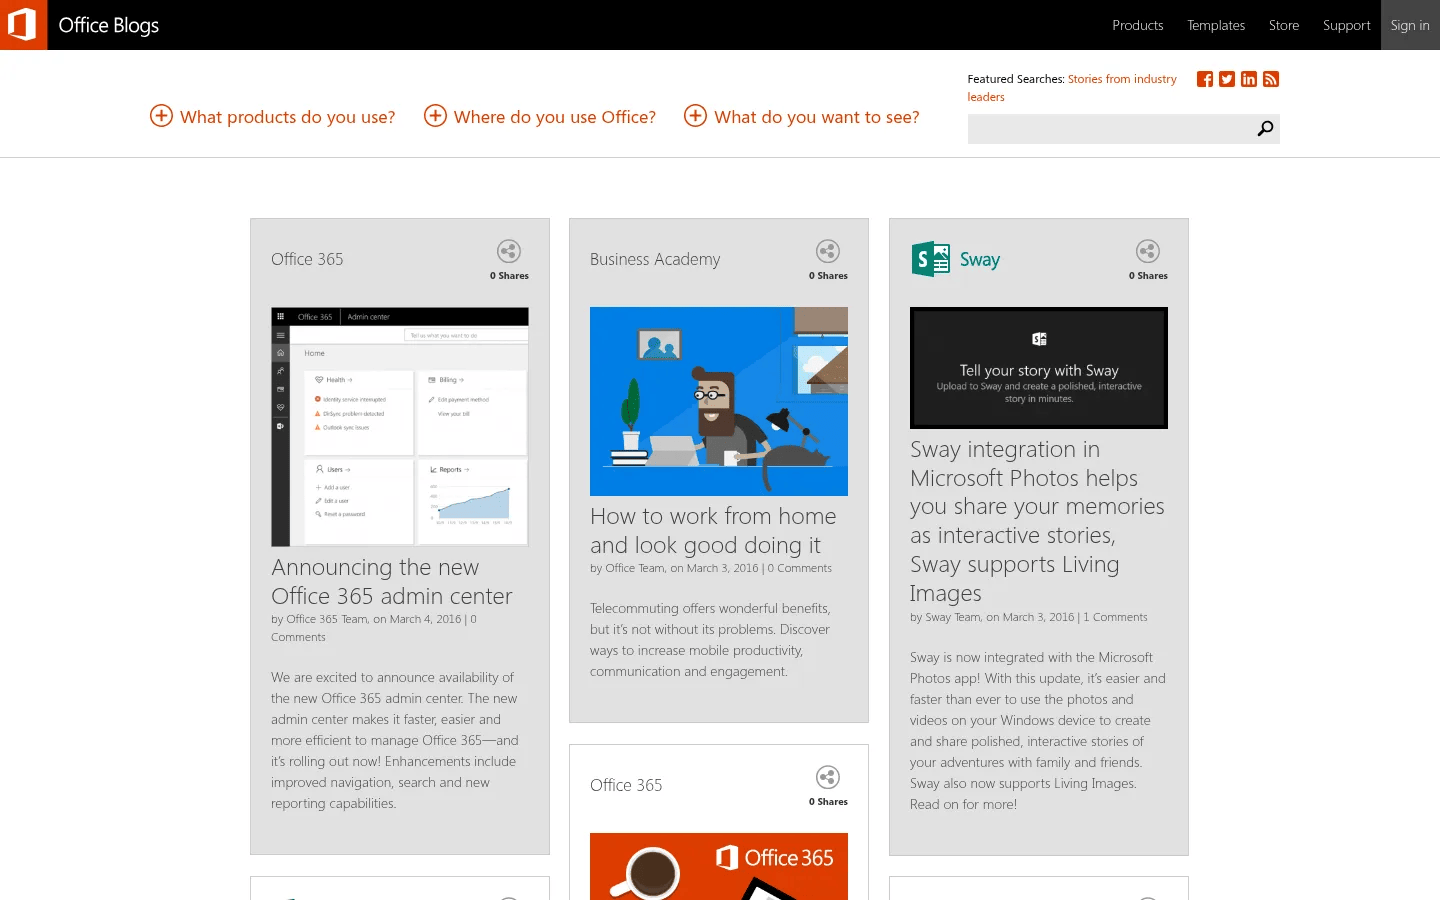Expand 'Where do you use Office?' filter
Screen dimensions: 1440x900
pos(540,117)
